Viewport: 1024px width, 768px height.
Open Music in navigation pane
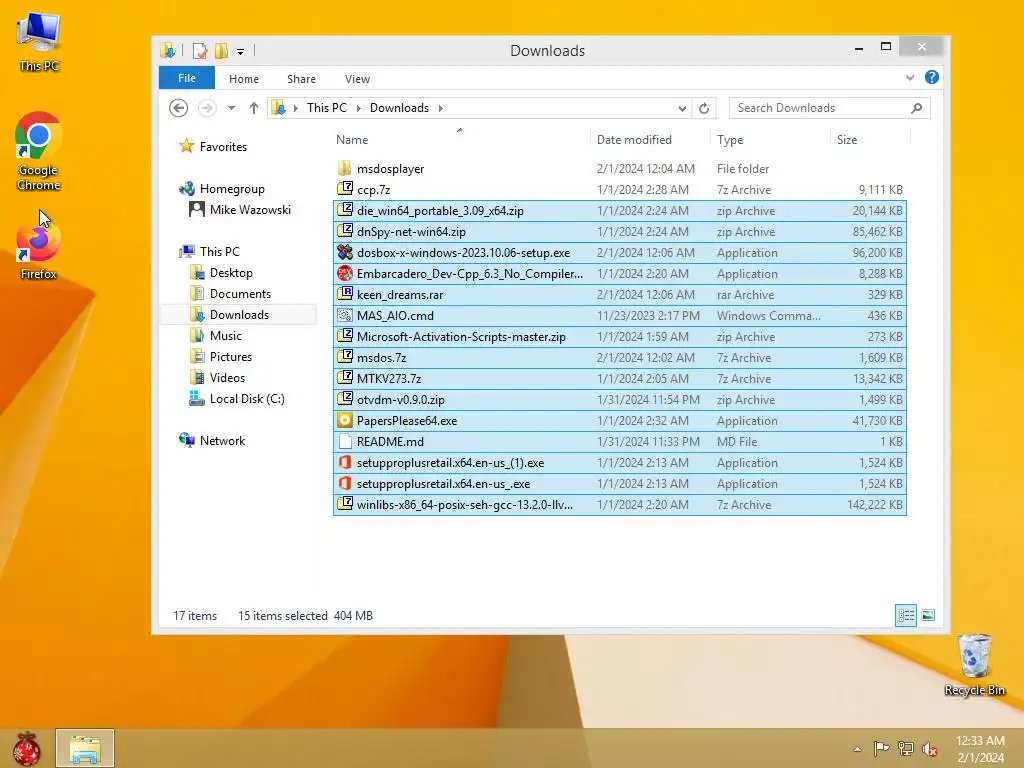[226, 336]
